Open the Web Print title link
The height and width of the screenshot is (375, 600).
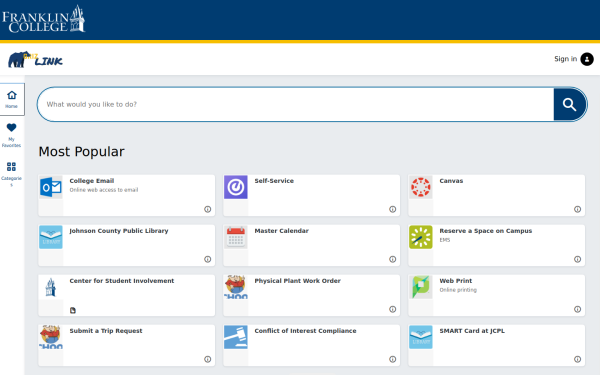point(455,280)
